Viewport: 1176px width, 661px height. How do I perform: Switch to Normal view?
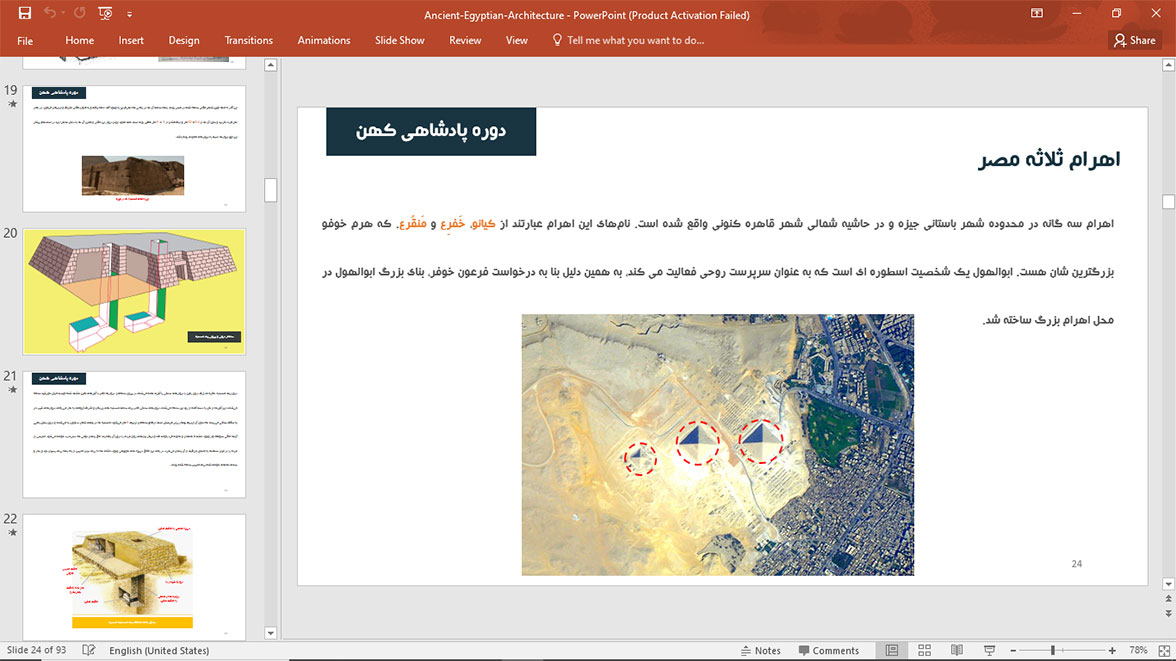[892, 650]
